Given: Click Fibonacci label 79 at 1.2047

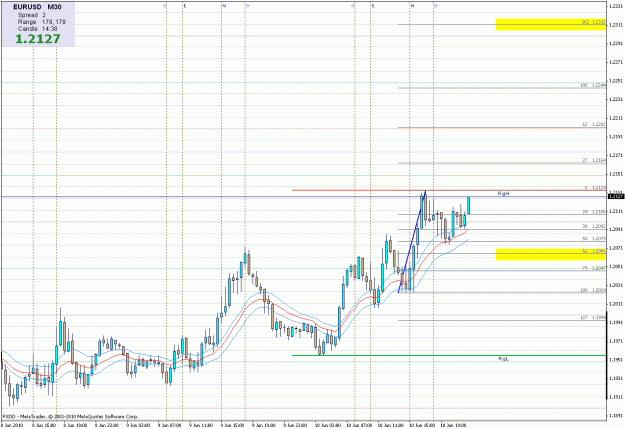Looking at the screenshot, I should coord(594,268).
